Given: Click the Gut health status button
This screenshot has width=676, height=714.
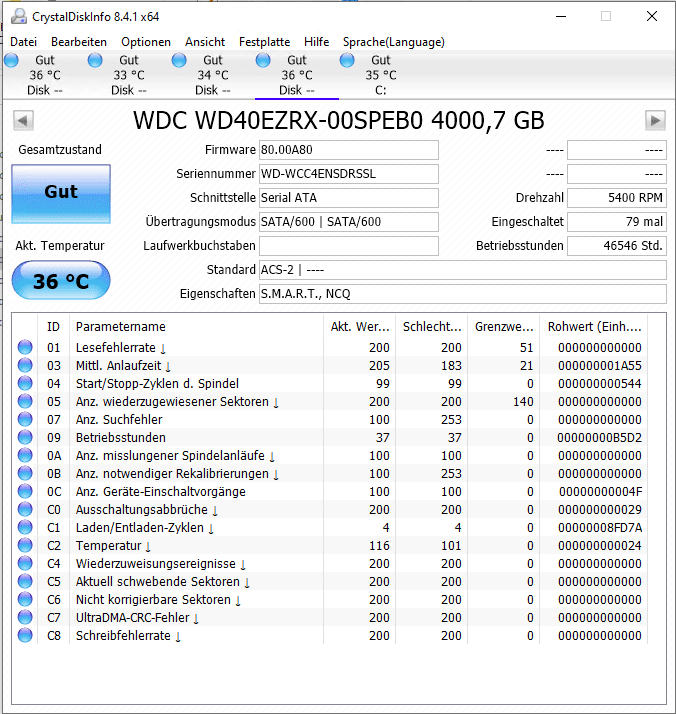Looking at the screenshot, I should (x=61, y=194).
